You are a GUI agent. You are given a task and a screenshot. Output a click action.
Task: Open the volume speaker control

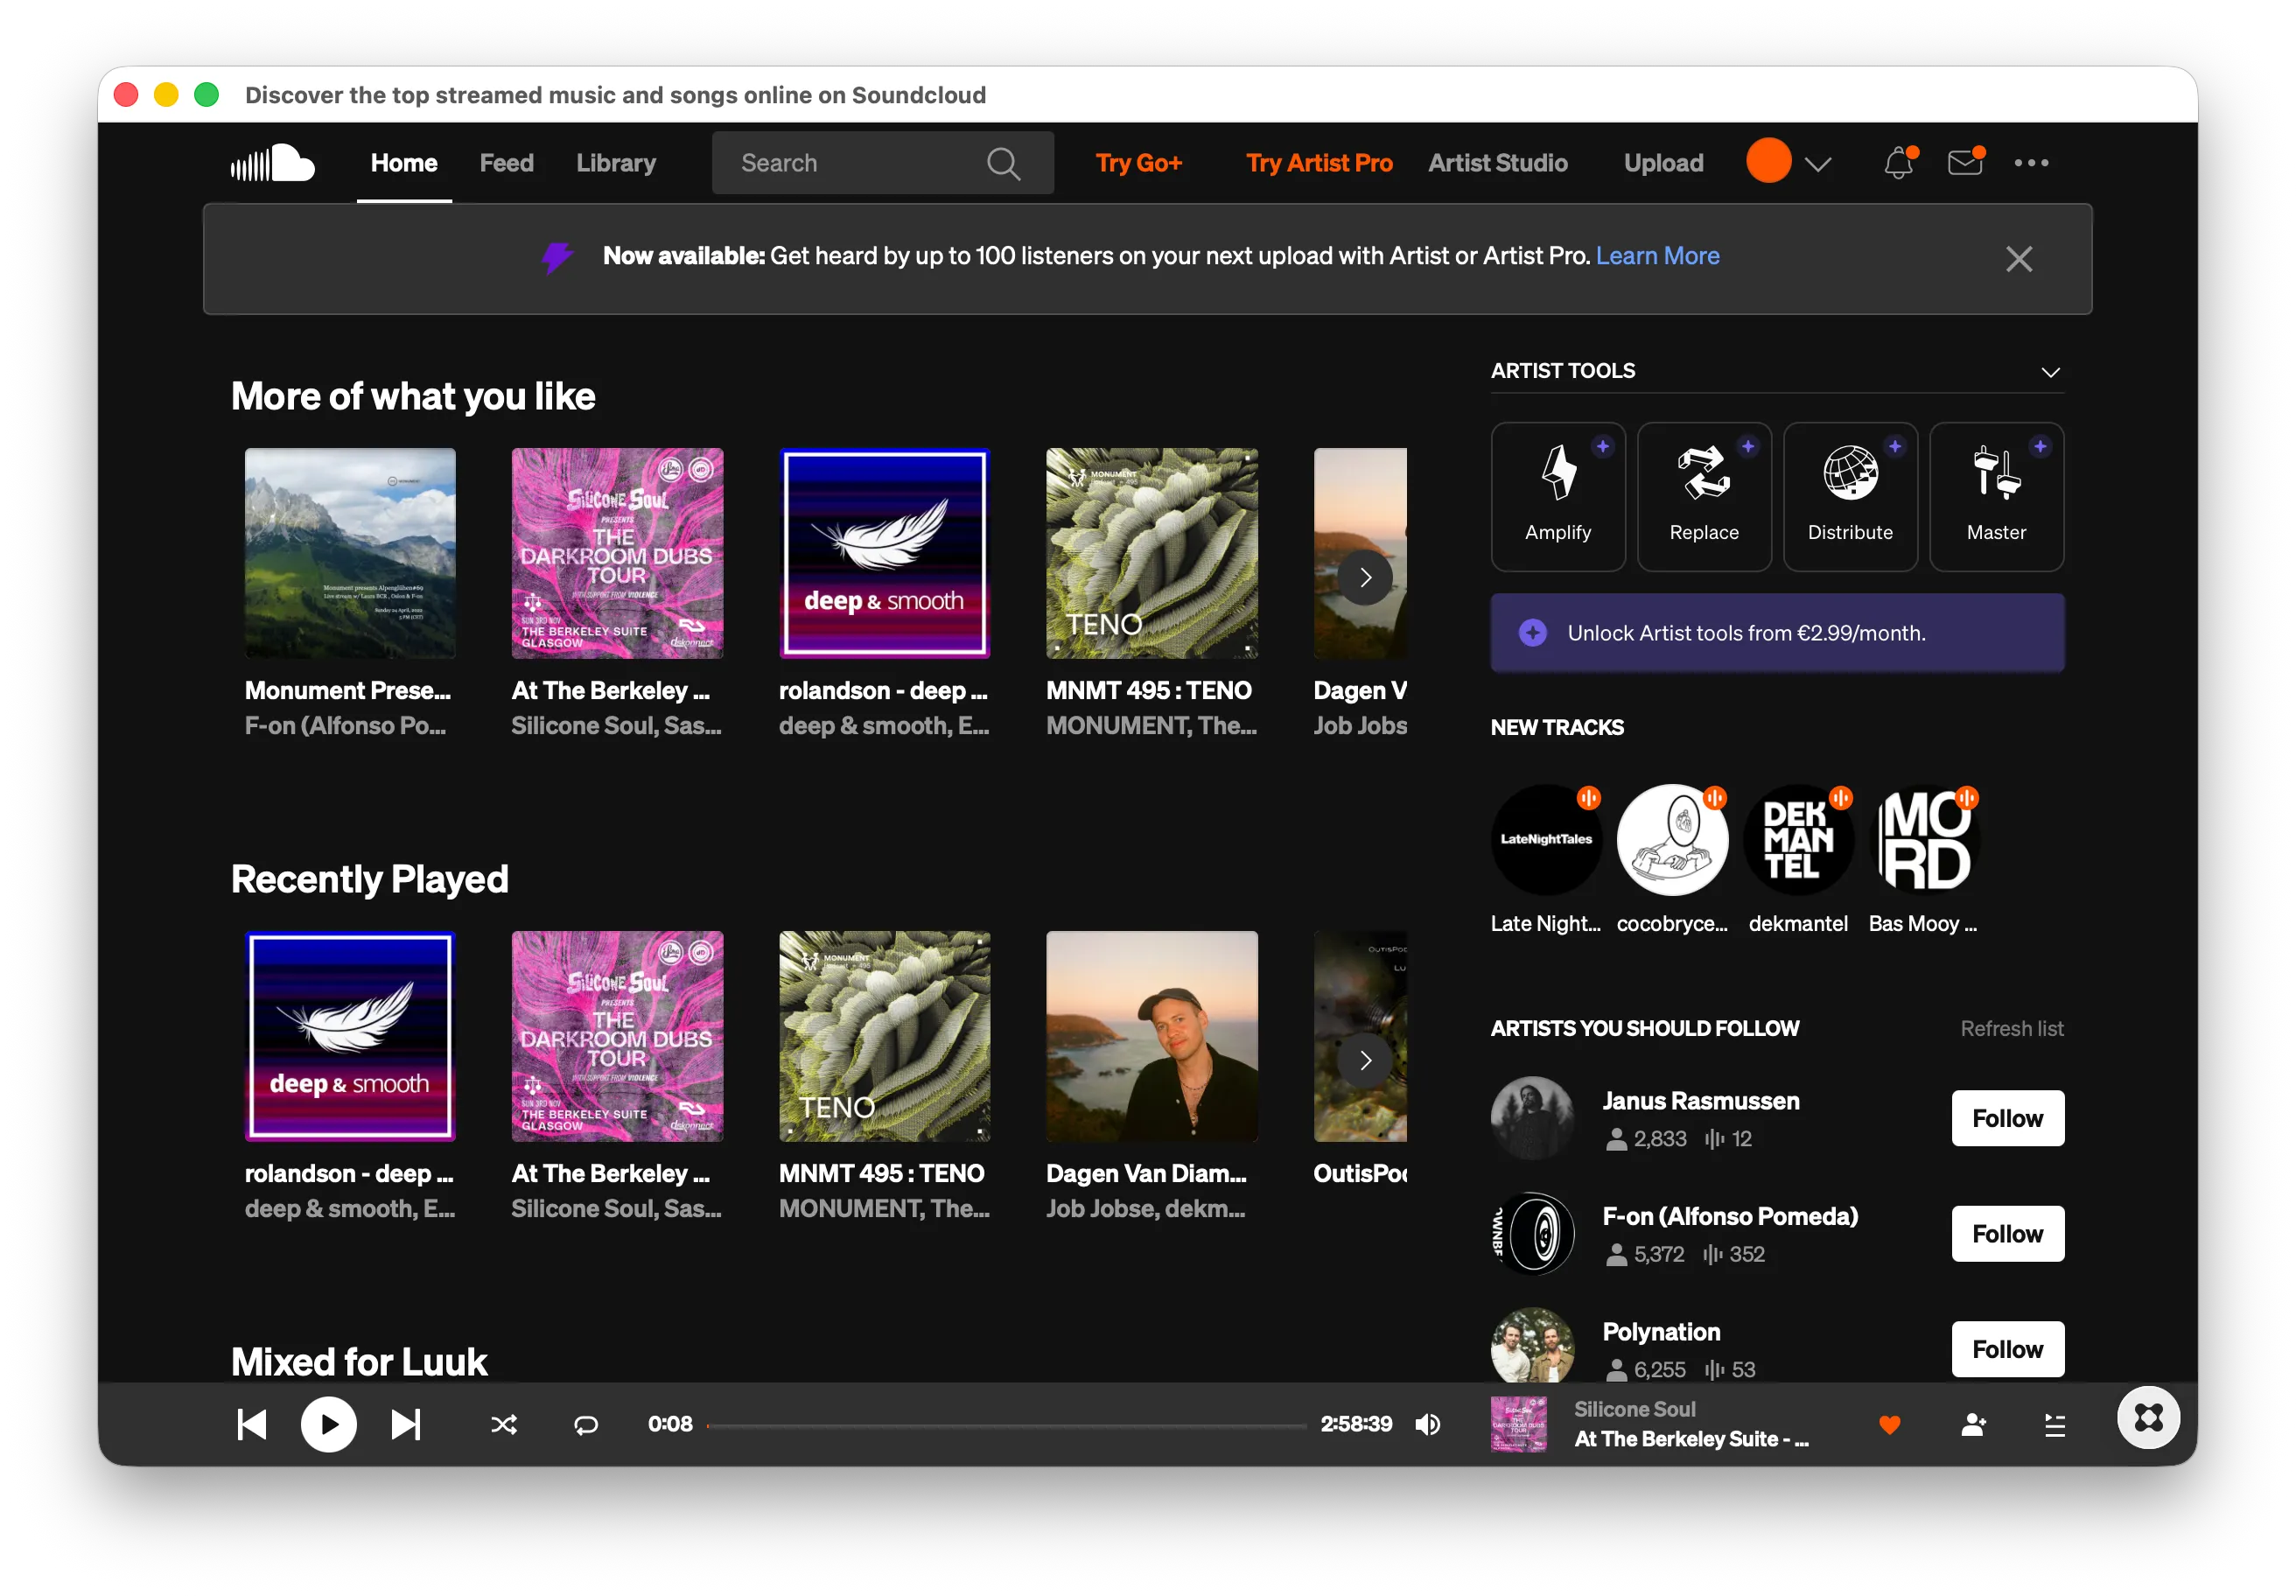tap(1428, 1424)
